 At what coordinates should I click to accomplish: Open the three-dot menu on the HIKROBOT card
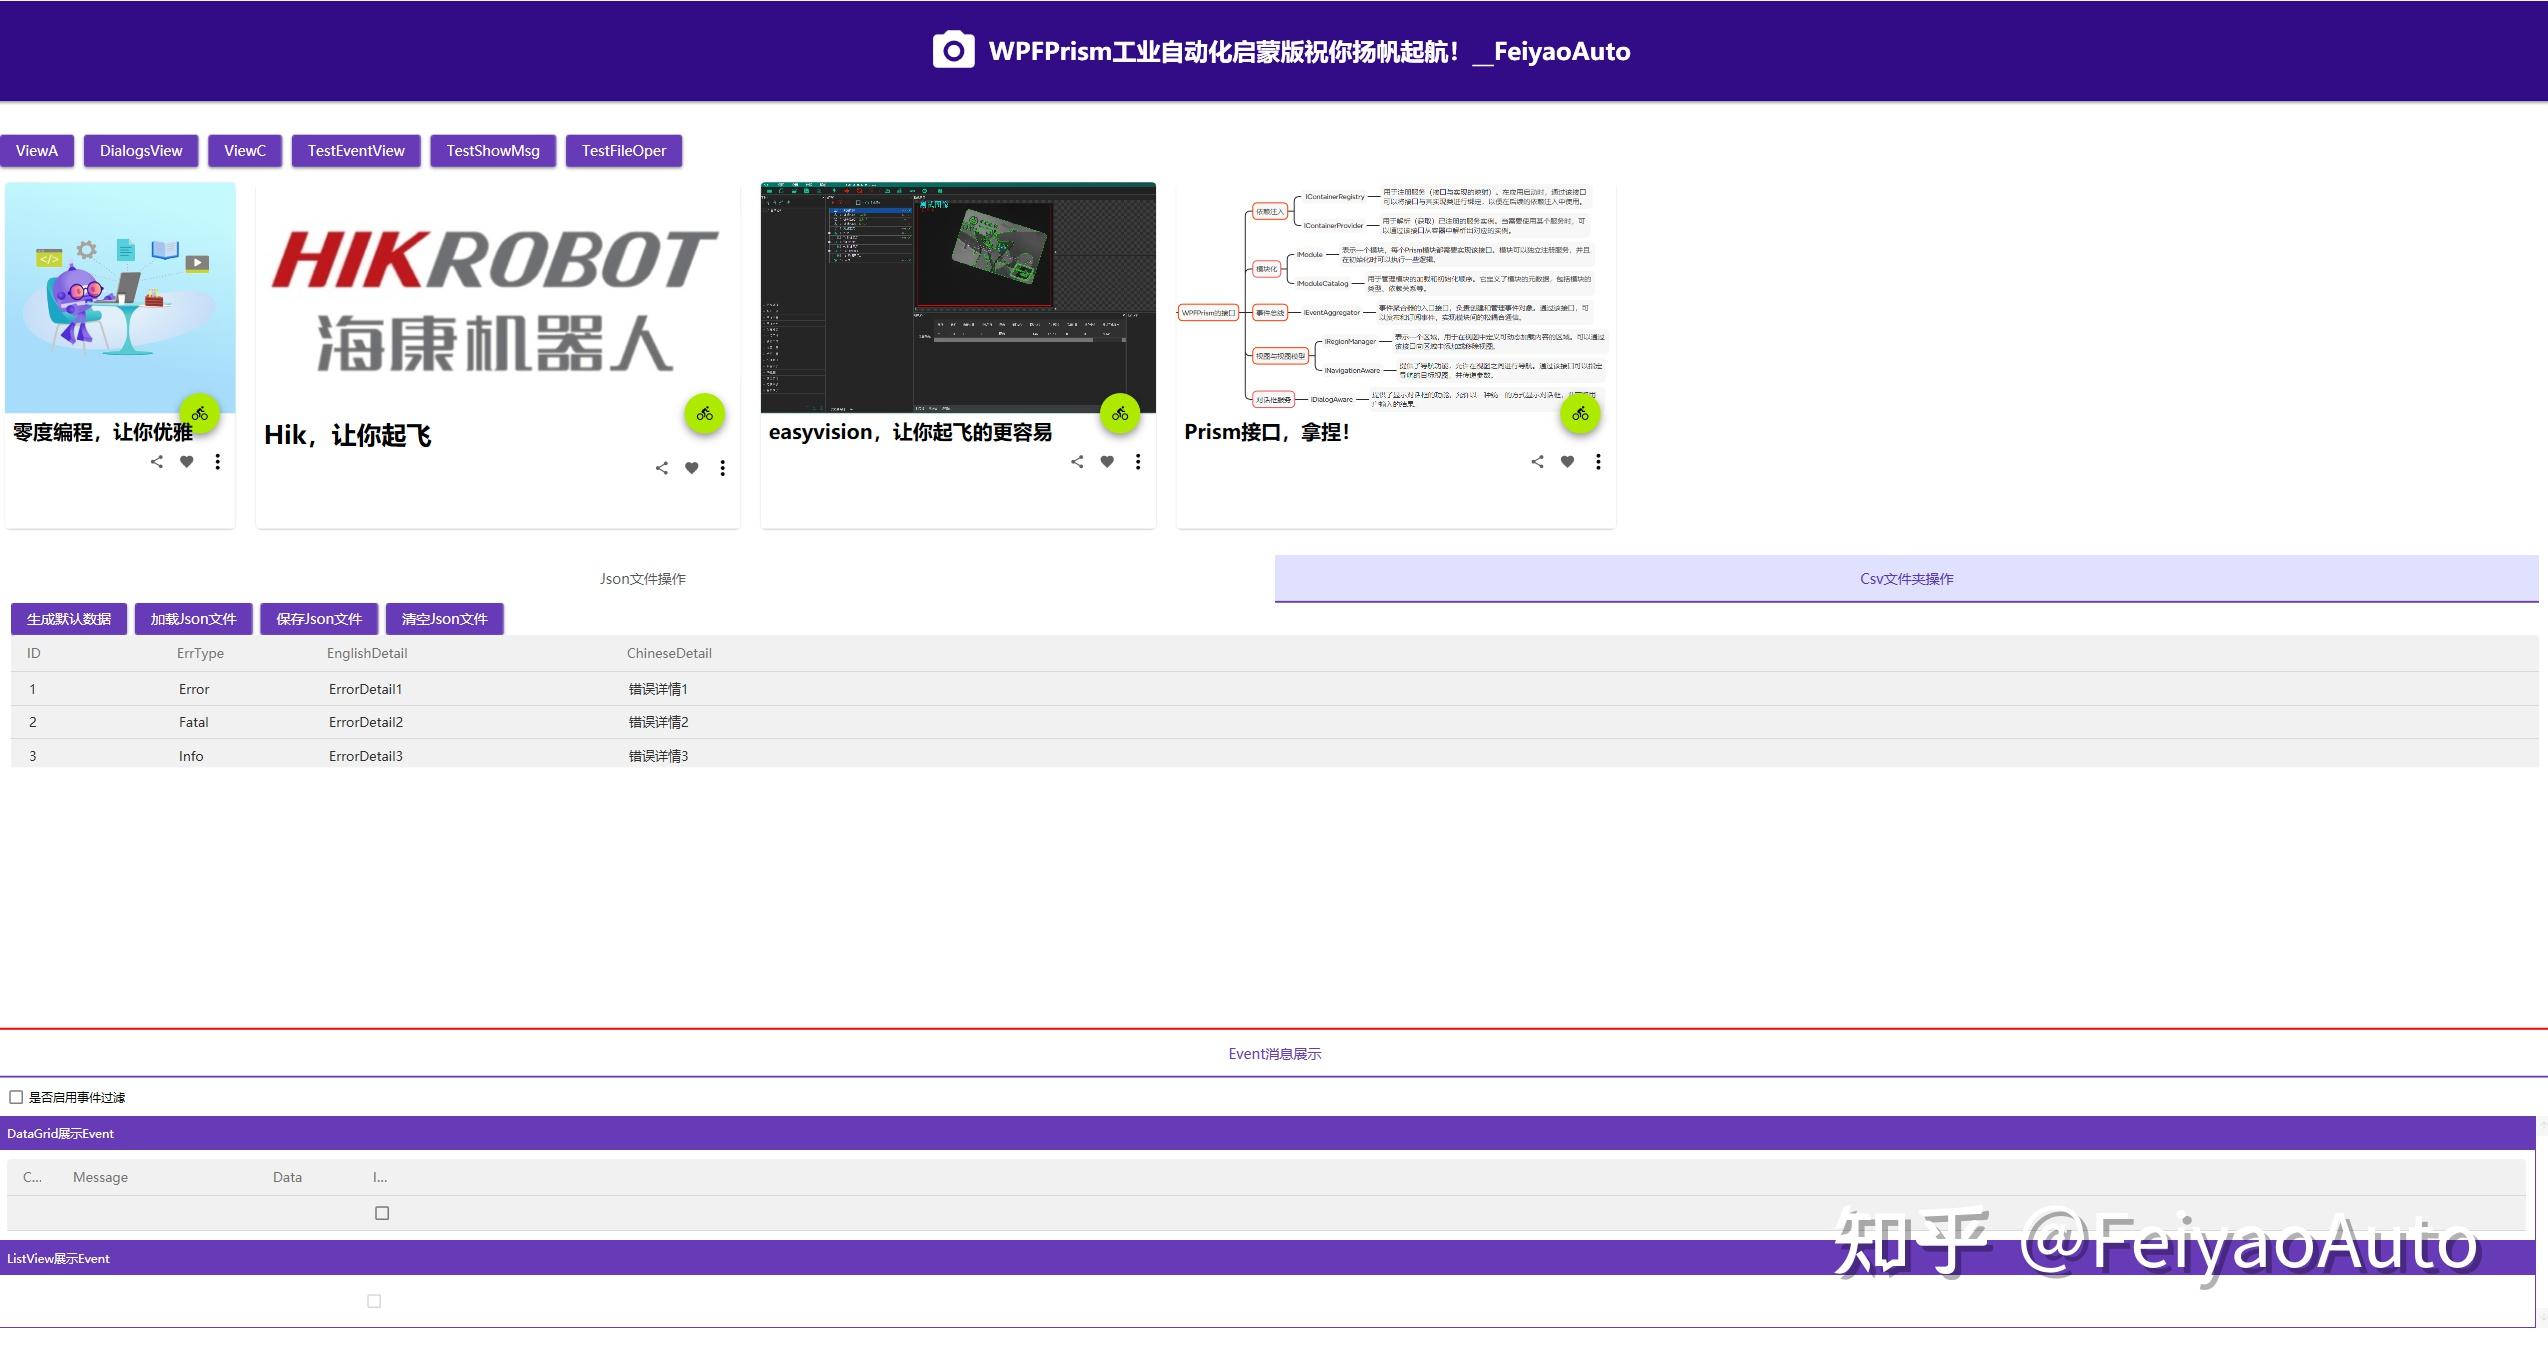click(722, 467)
